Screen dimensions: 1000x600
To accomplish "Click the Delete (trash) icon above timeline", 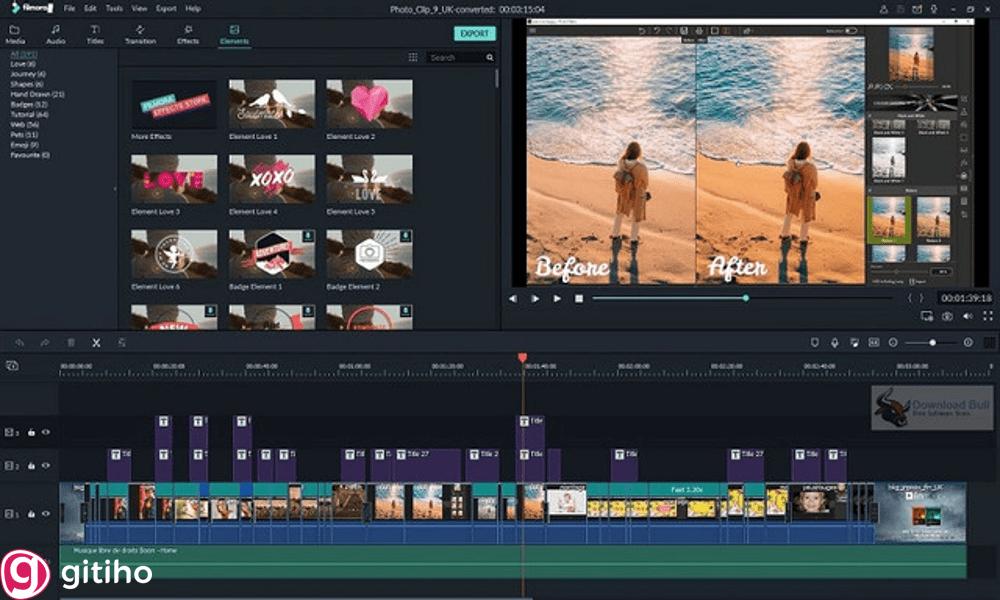I will click(71, 343).
